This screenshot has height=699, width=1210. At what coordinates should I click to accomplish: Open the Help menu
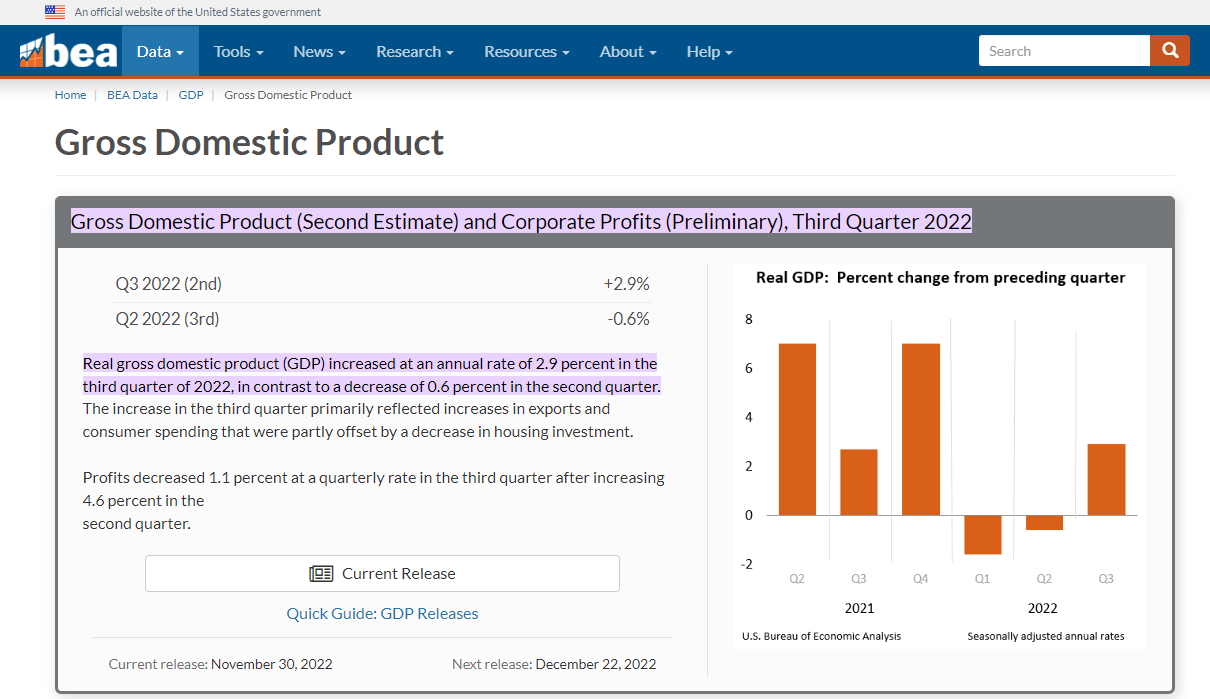709,52
